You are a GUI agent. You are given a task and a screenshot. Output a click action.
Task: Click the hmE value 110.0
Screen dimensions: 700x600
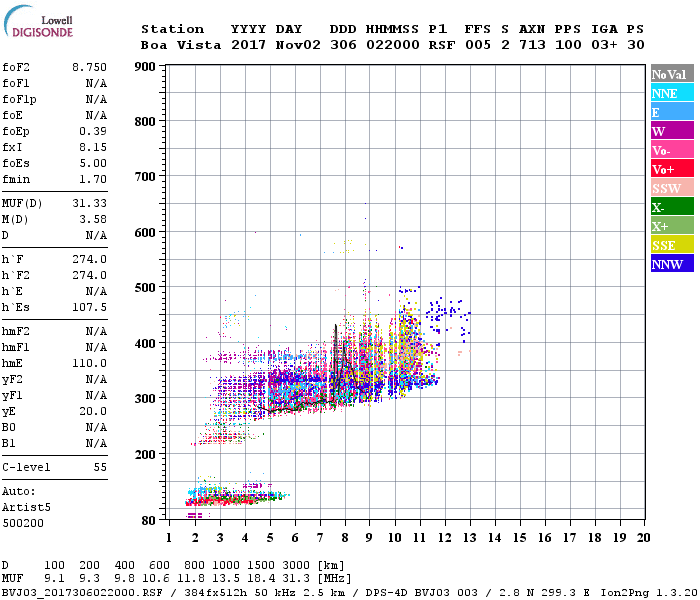(x=89, y=363)
